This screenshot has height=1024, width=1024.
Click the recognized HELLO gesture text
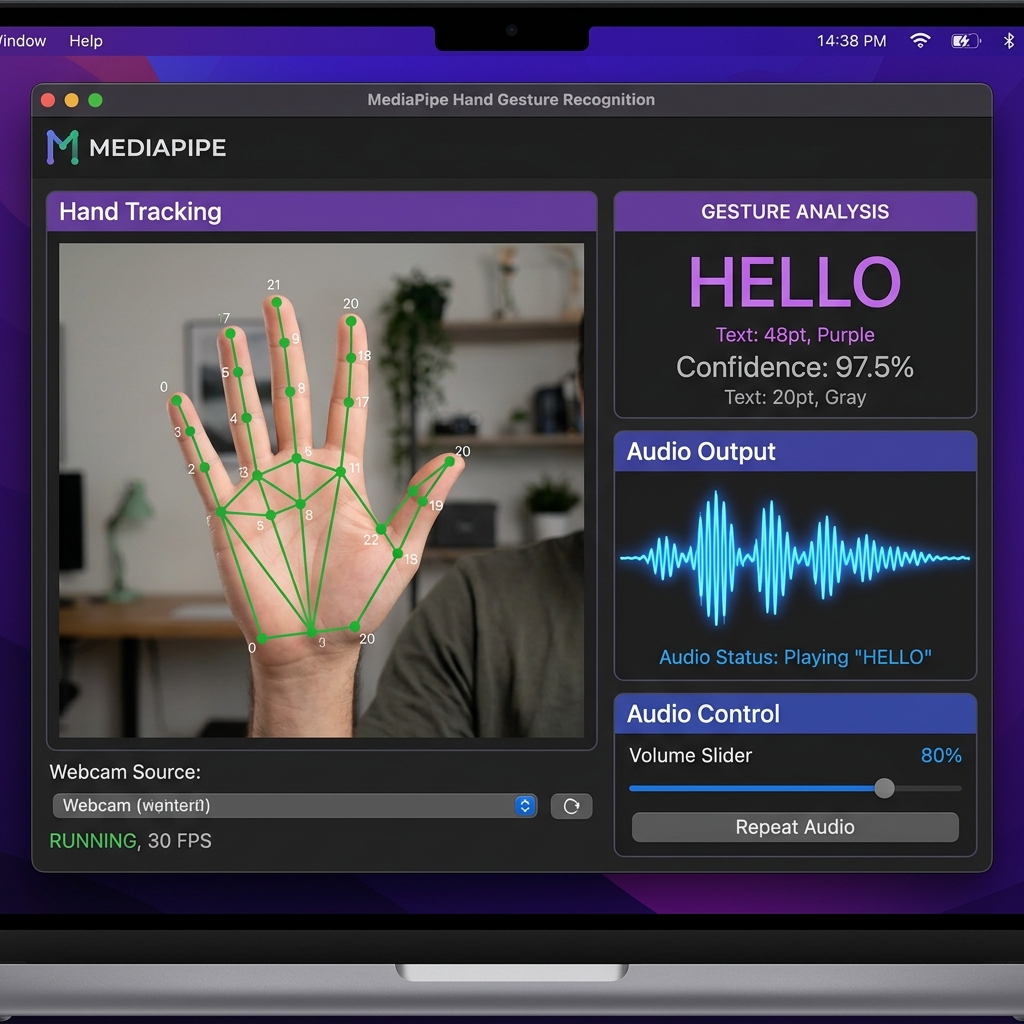click(x=795, y=282)
